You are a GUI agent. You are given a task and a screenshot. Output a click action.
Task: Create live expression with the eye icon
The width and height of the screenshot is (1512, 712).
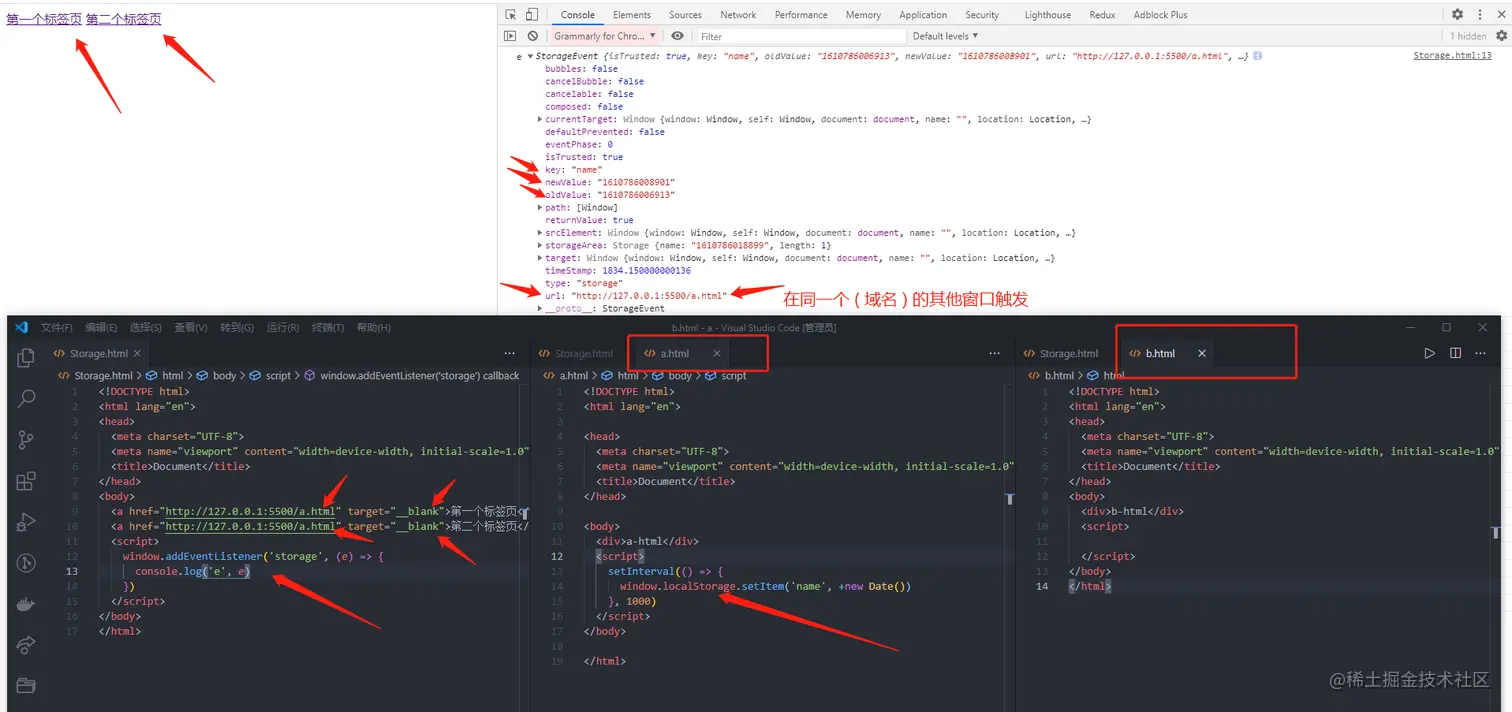pyautogui.click(x=678, y=36)
